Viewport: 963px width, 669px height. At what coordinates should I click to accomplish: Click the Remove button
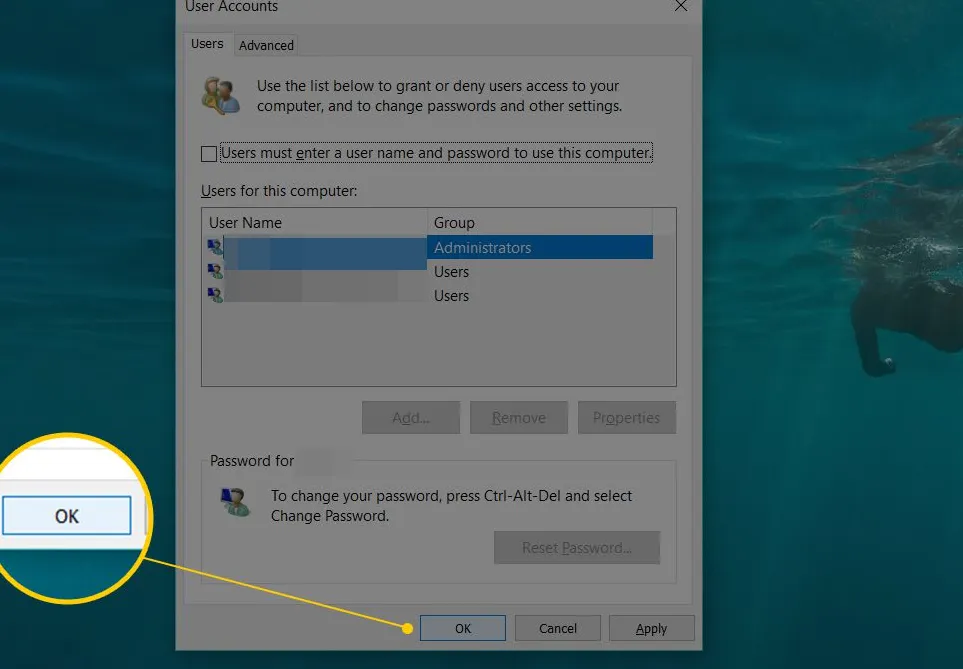coord(518,417)
